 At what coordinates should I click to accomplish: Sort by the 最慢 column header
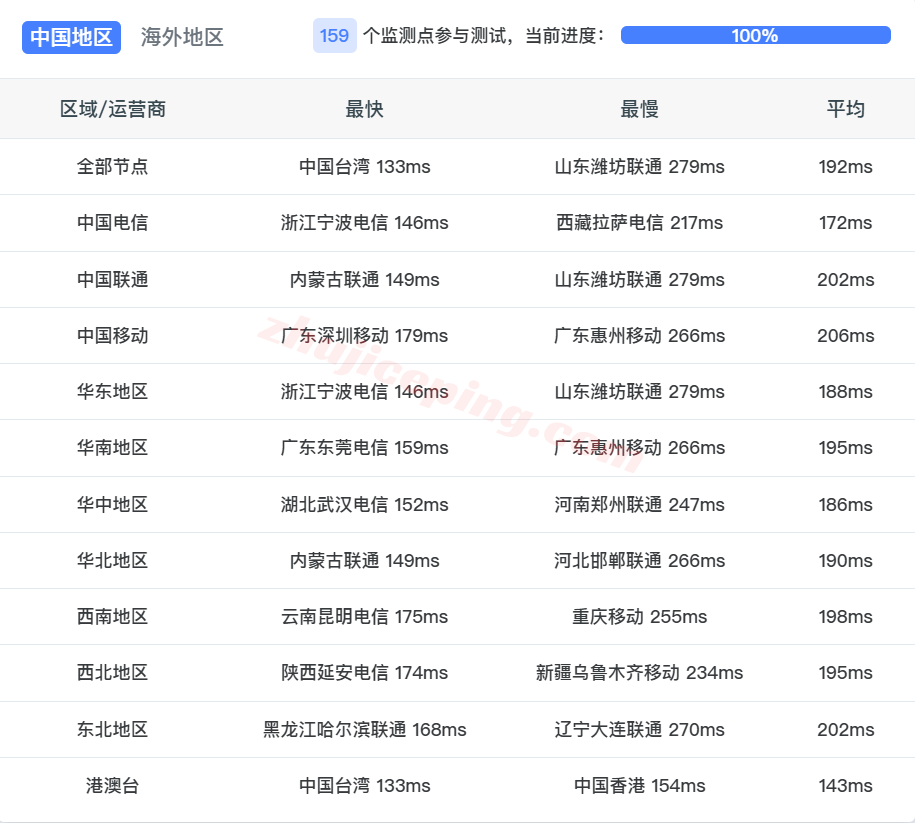[637, 109]
